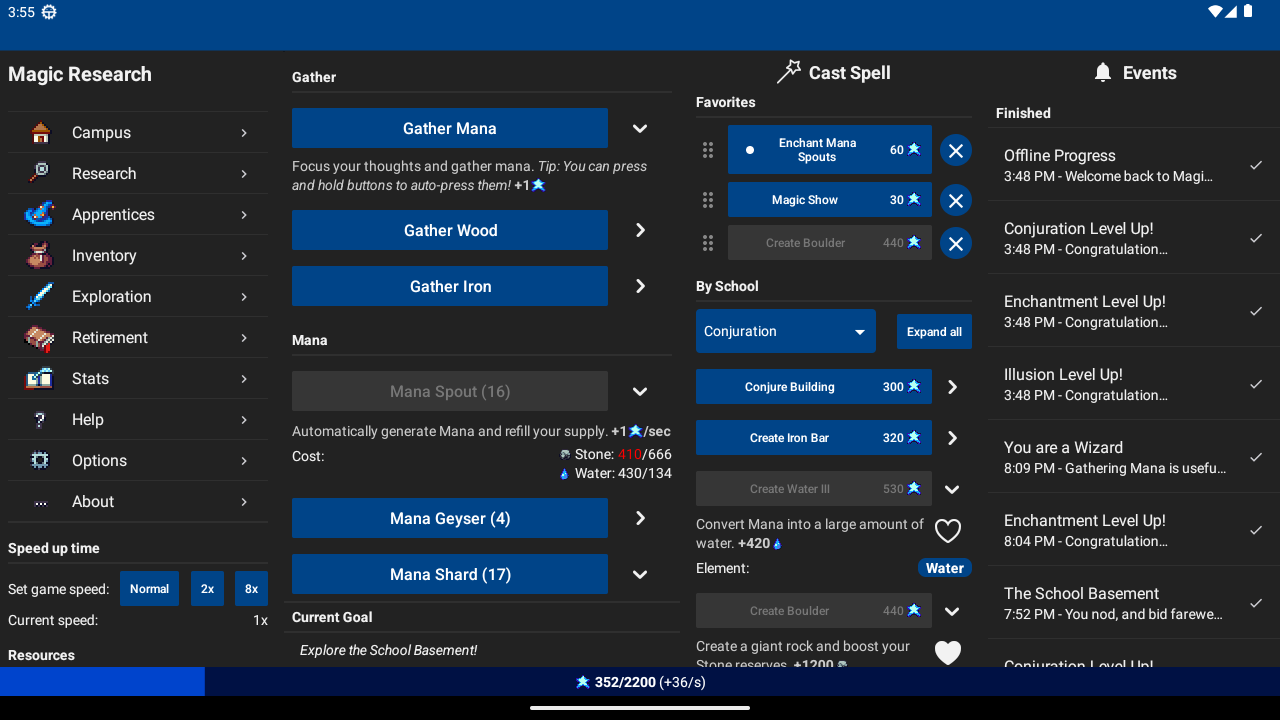Open the Apprentices wizard hat icon
The width and height of the screenshot is (1280, 720).
tap(38, 214)
